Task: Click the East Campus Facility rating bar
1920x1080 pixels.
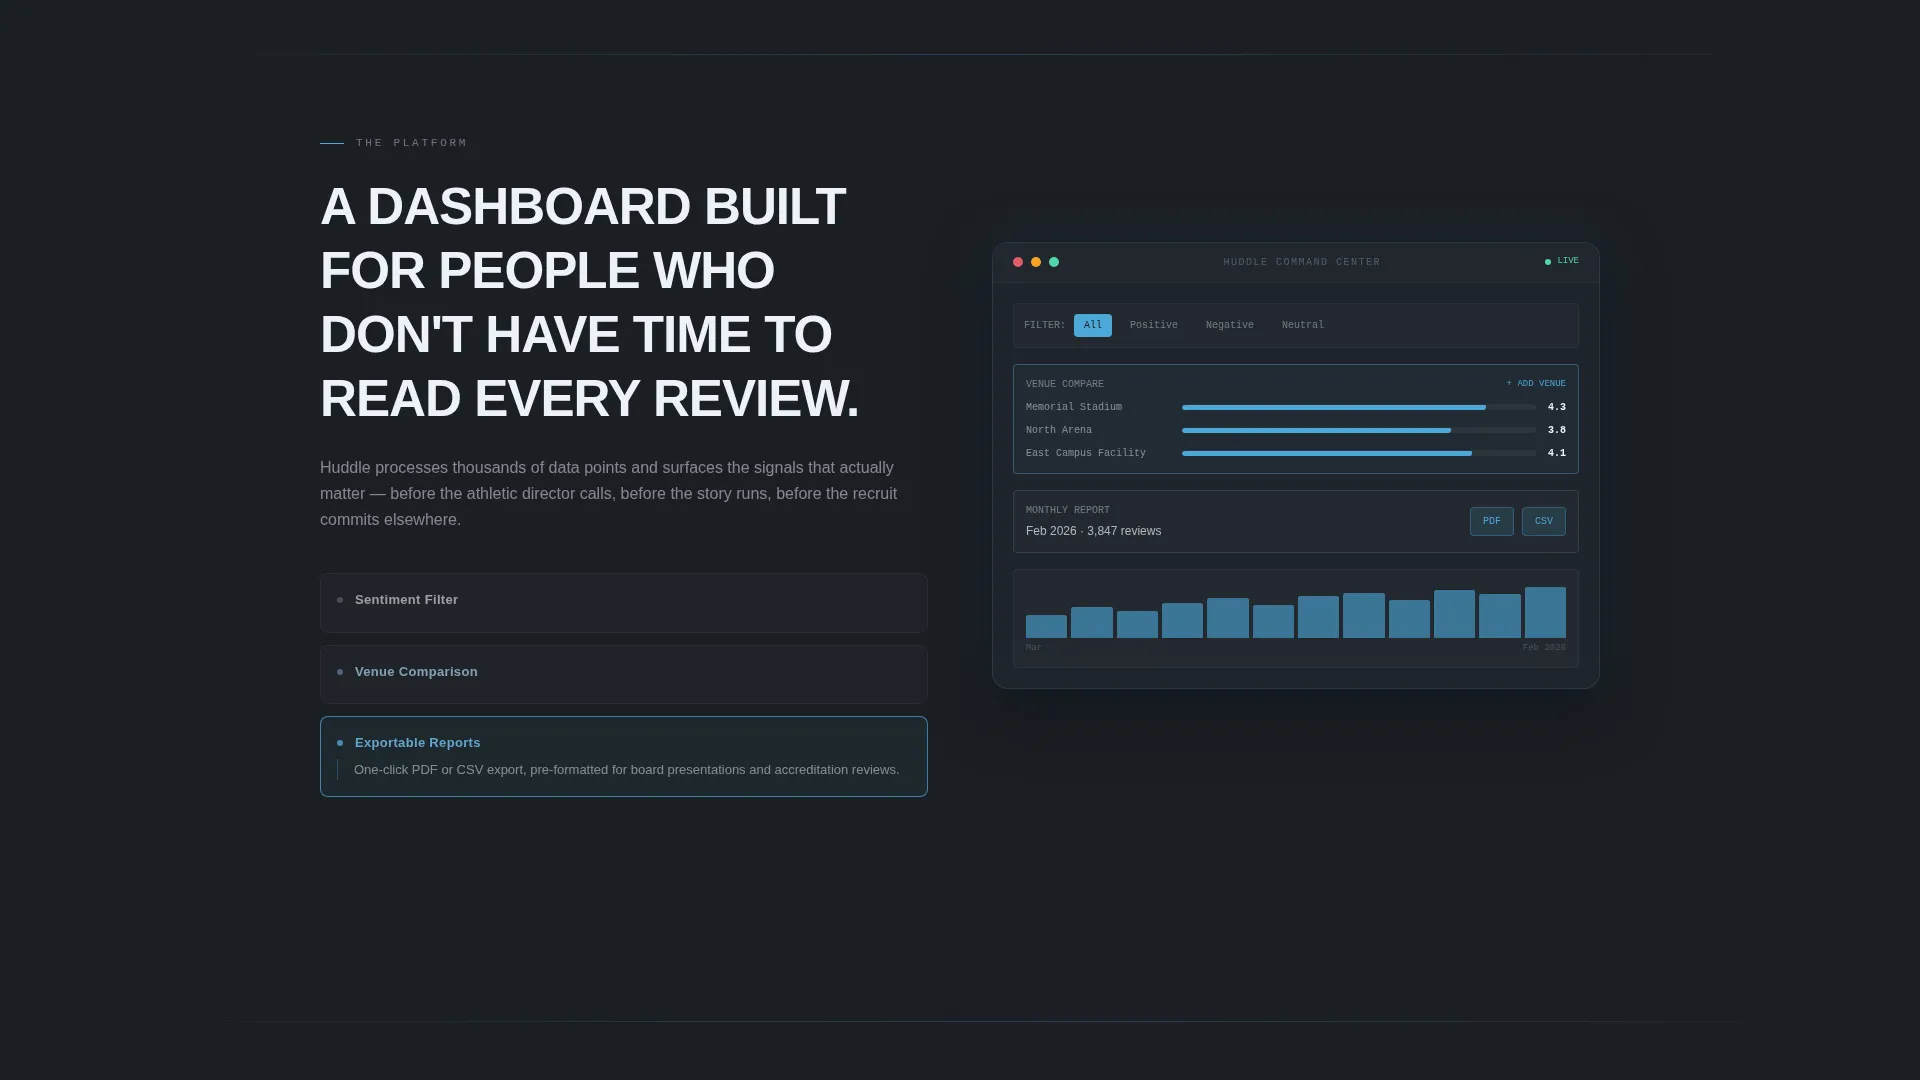Action: tap(1358, 453)
